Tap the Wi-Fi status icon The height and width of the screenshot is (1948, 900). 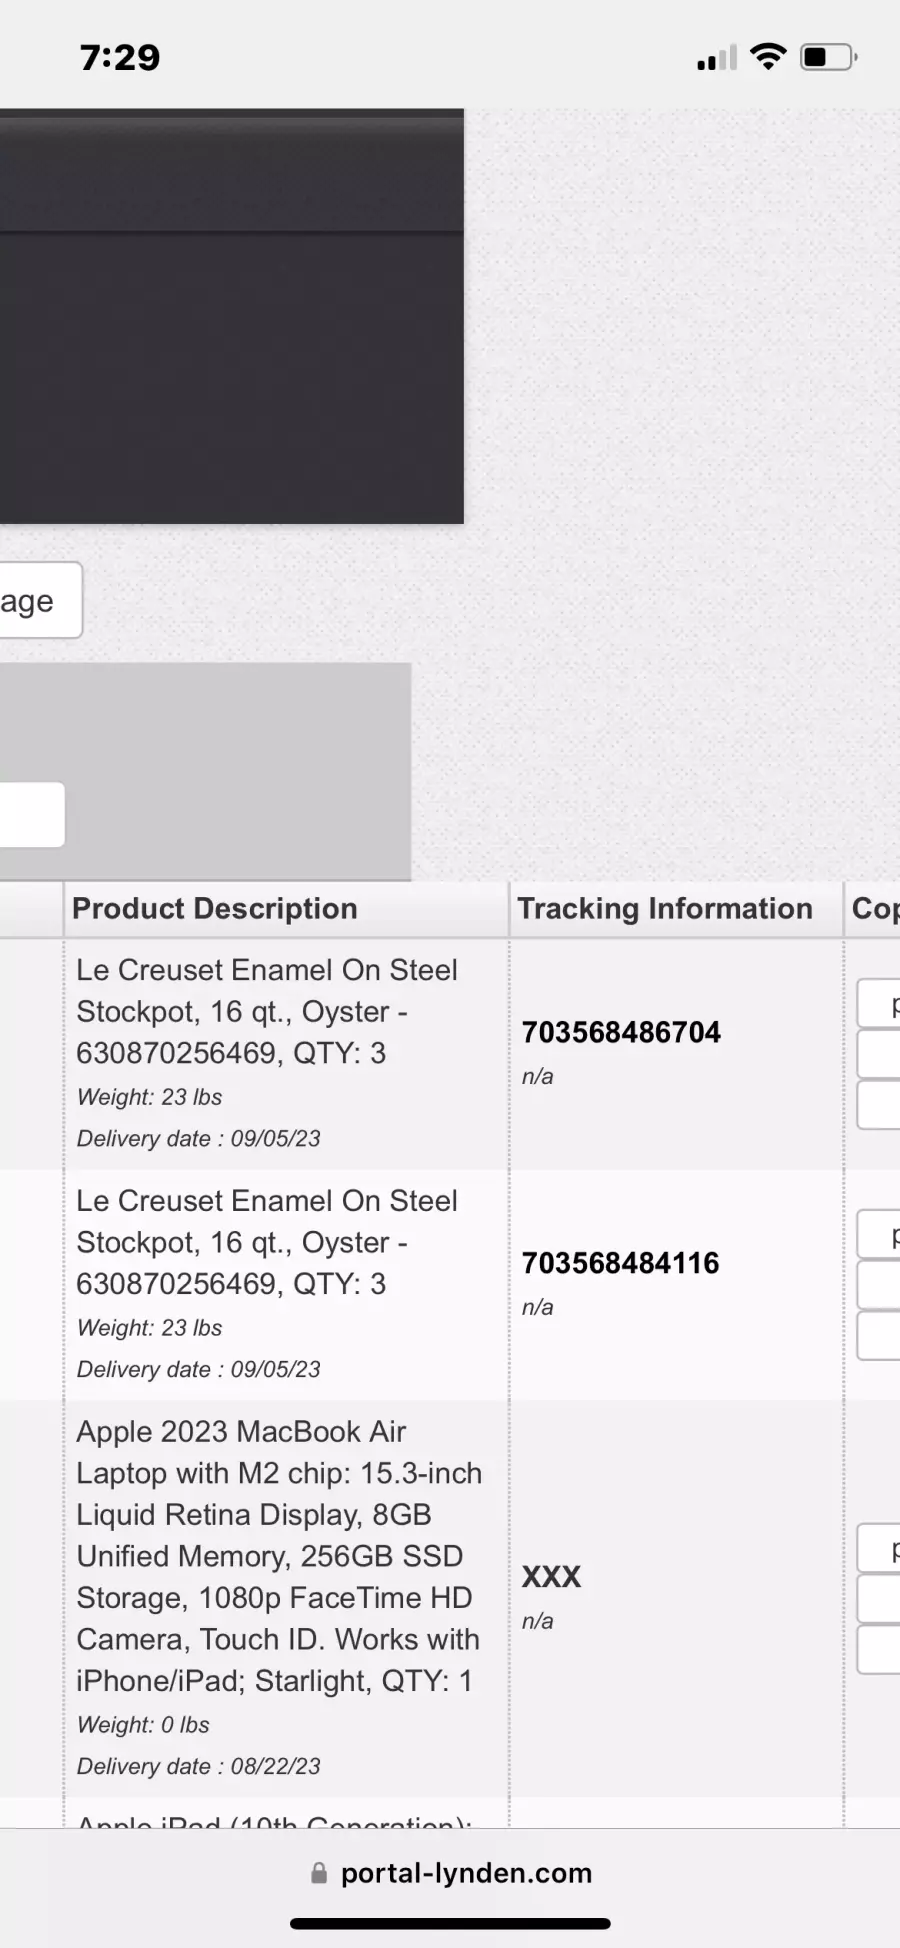(768, 57)
